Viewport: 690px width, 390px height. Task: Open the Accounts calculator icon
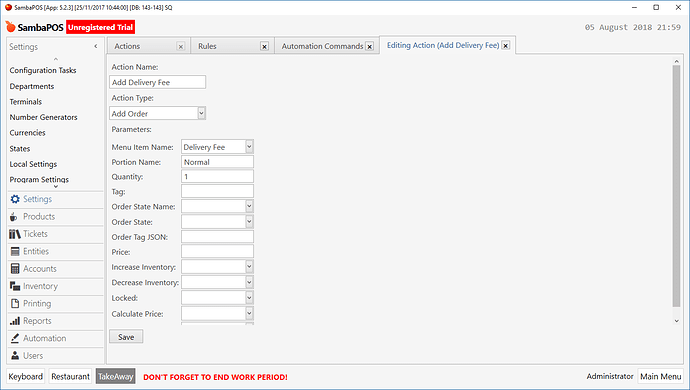click(x=15, y=269)
